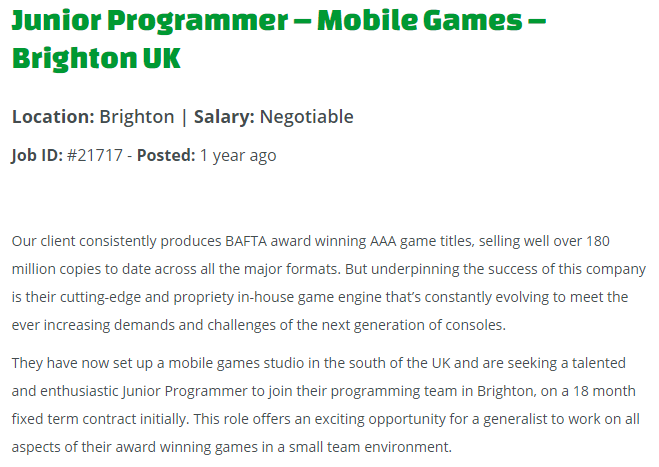Click the "1 year ago" posted date

pos(238,155)
